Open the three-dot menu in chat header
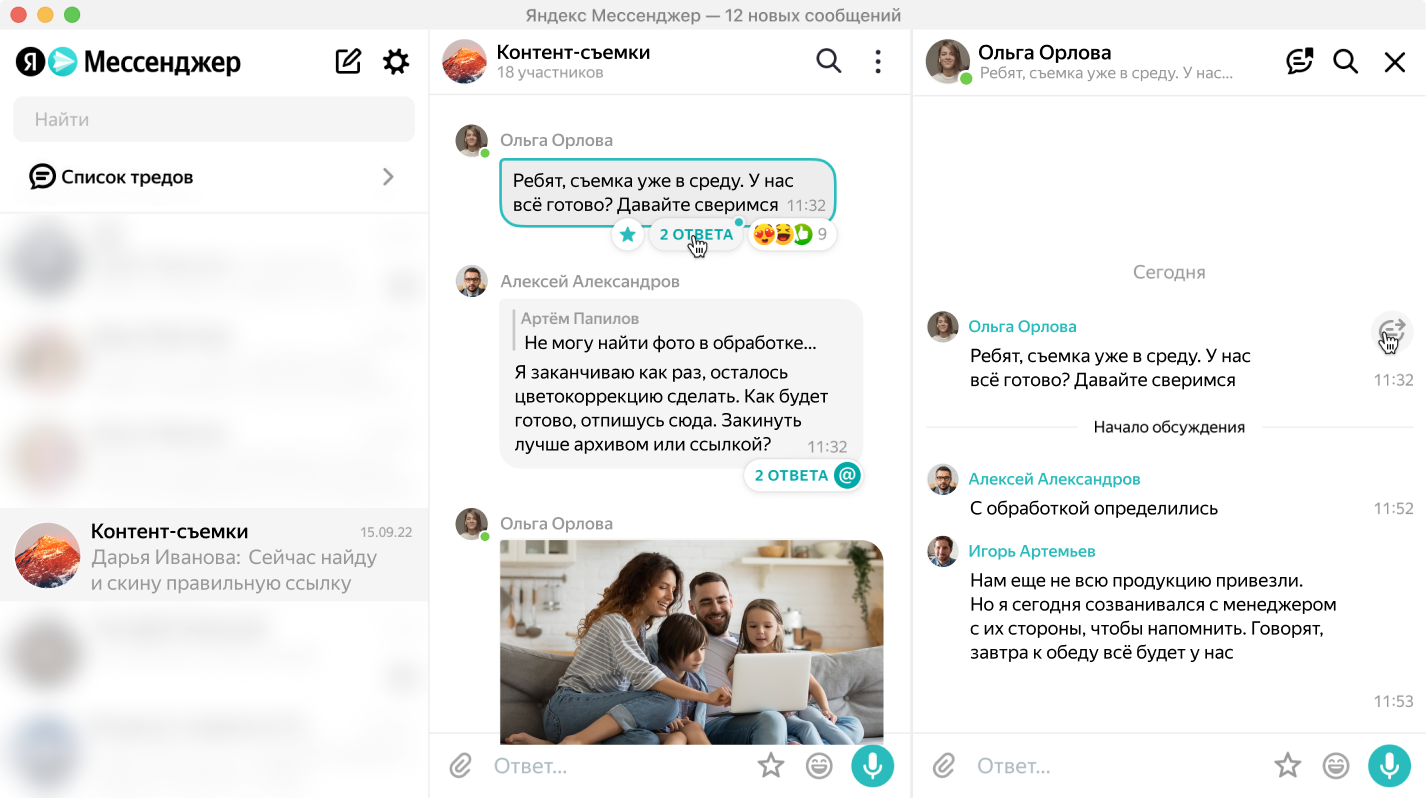This screenshot has width=1426, height=798. [877, 62]
